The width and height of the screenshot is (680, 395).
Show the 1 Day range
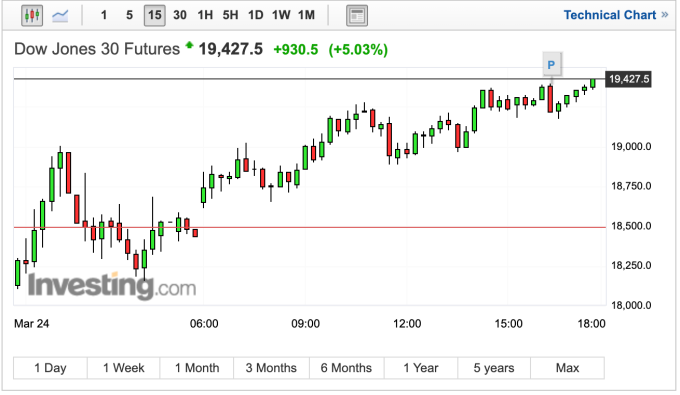click(x=50, y=368)
